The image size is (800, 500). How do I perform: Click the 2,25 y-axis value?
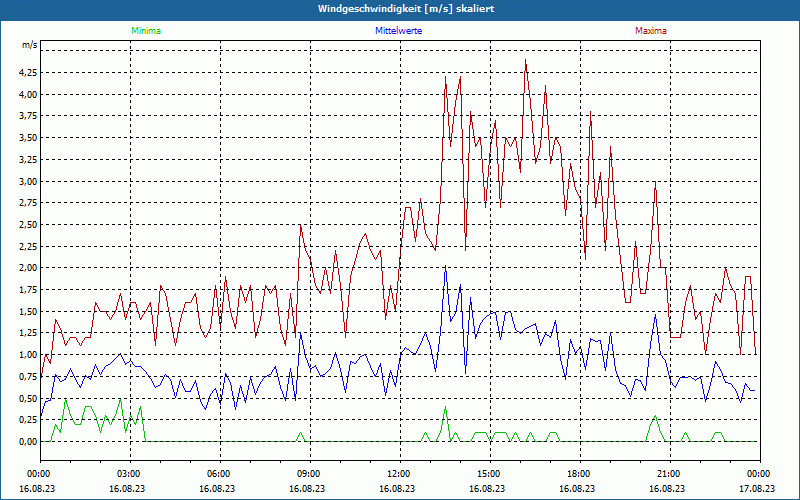[28, 246]
